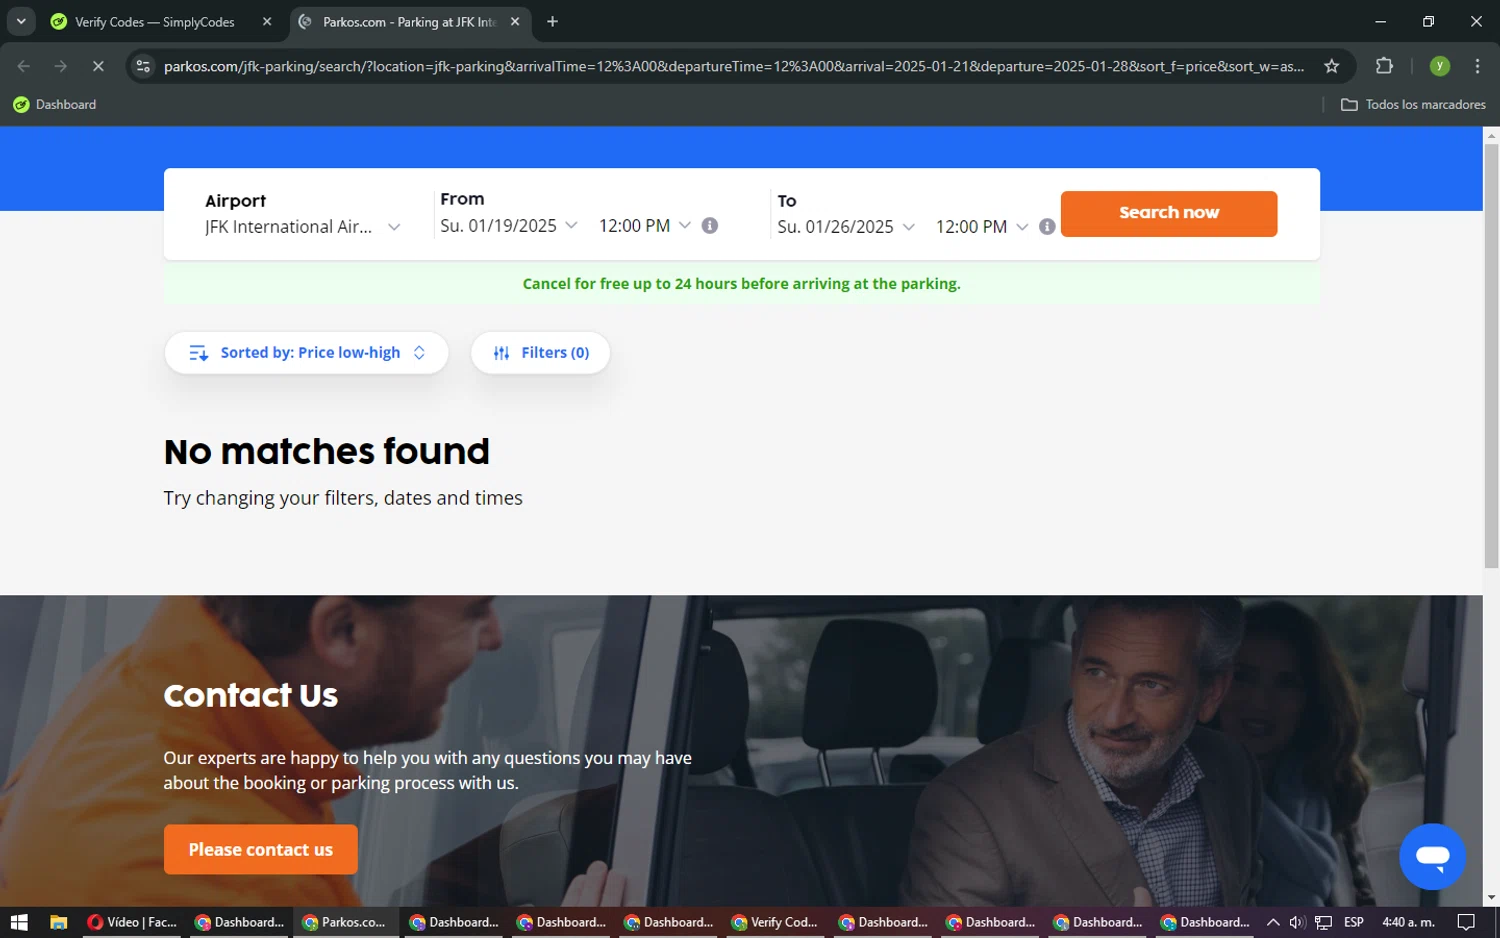
Task: Click the address bar URL
Action: pos(733,66)
